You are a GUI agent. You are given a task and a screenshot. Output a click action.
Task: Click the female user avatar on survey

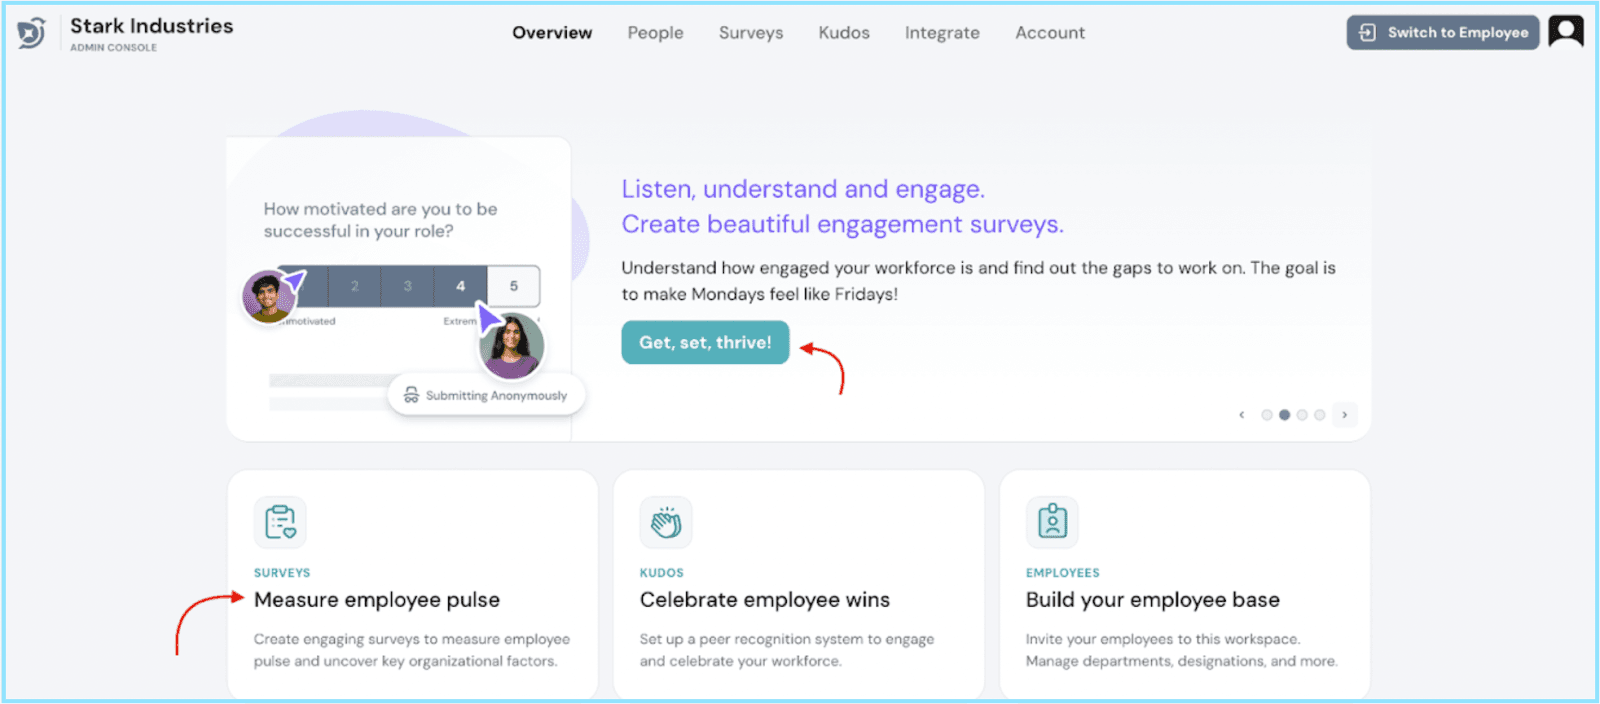(511, 346)
